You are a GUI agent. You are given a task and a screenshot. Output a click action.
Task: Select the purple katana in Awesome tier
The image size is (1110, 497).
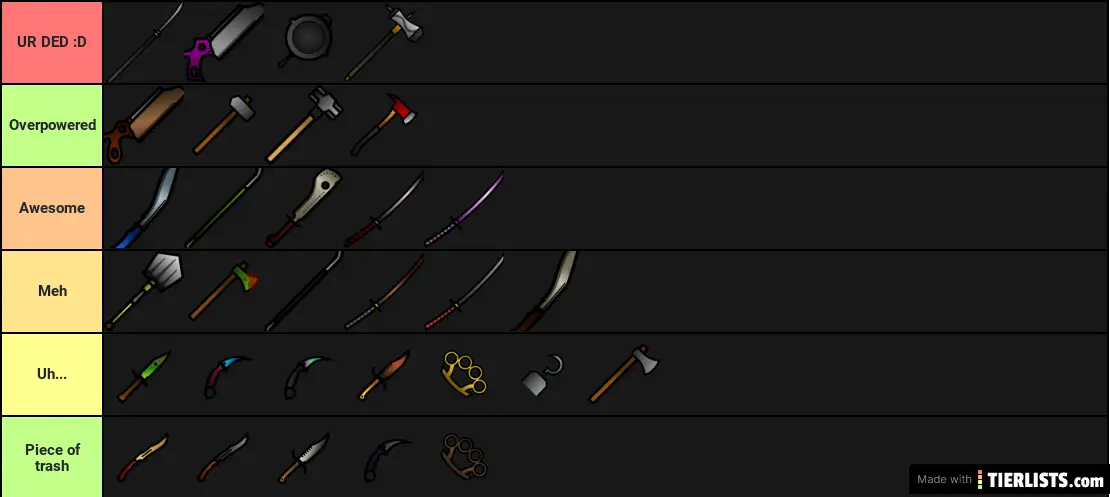click(x=465, y=208)
